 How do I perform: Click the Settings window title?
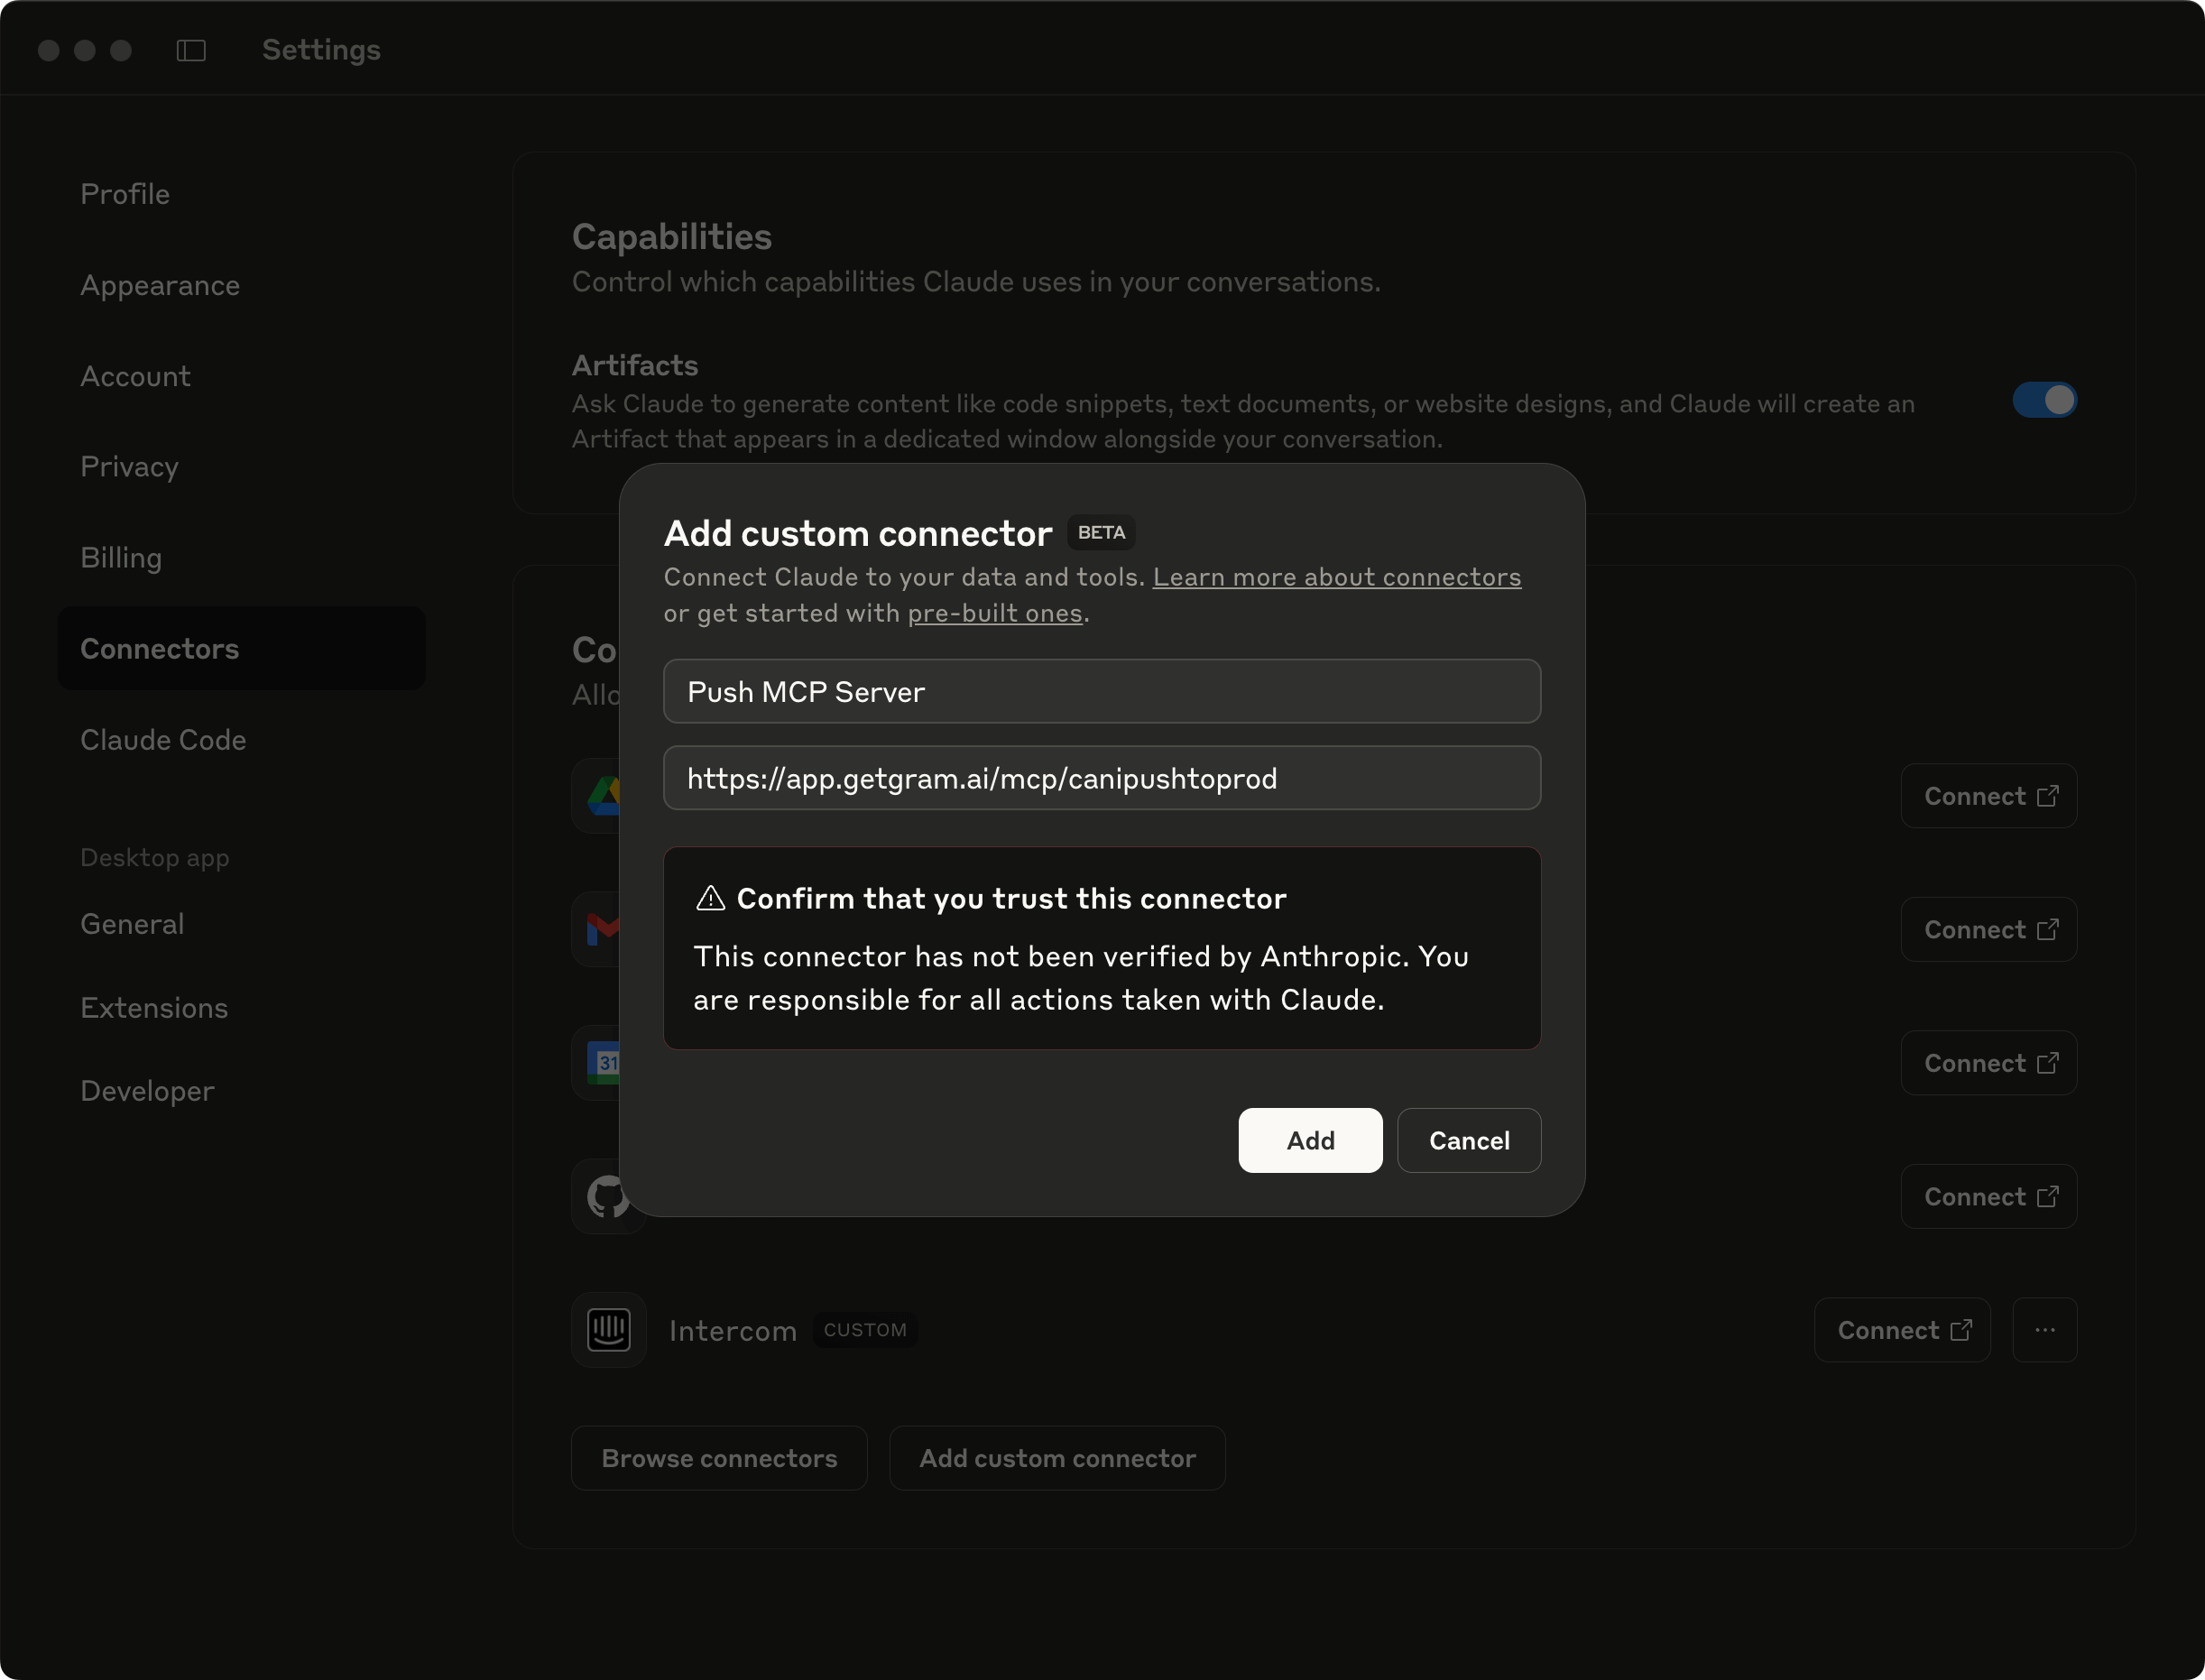(321, 50)
